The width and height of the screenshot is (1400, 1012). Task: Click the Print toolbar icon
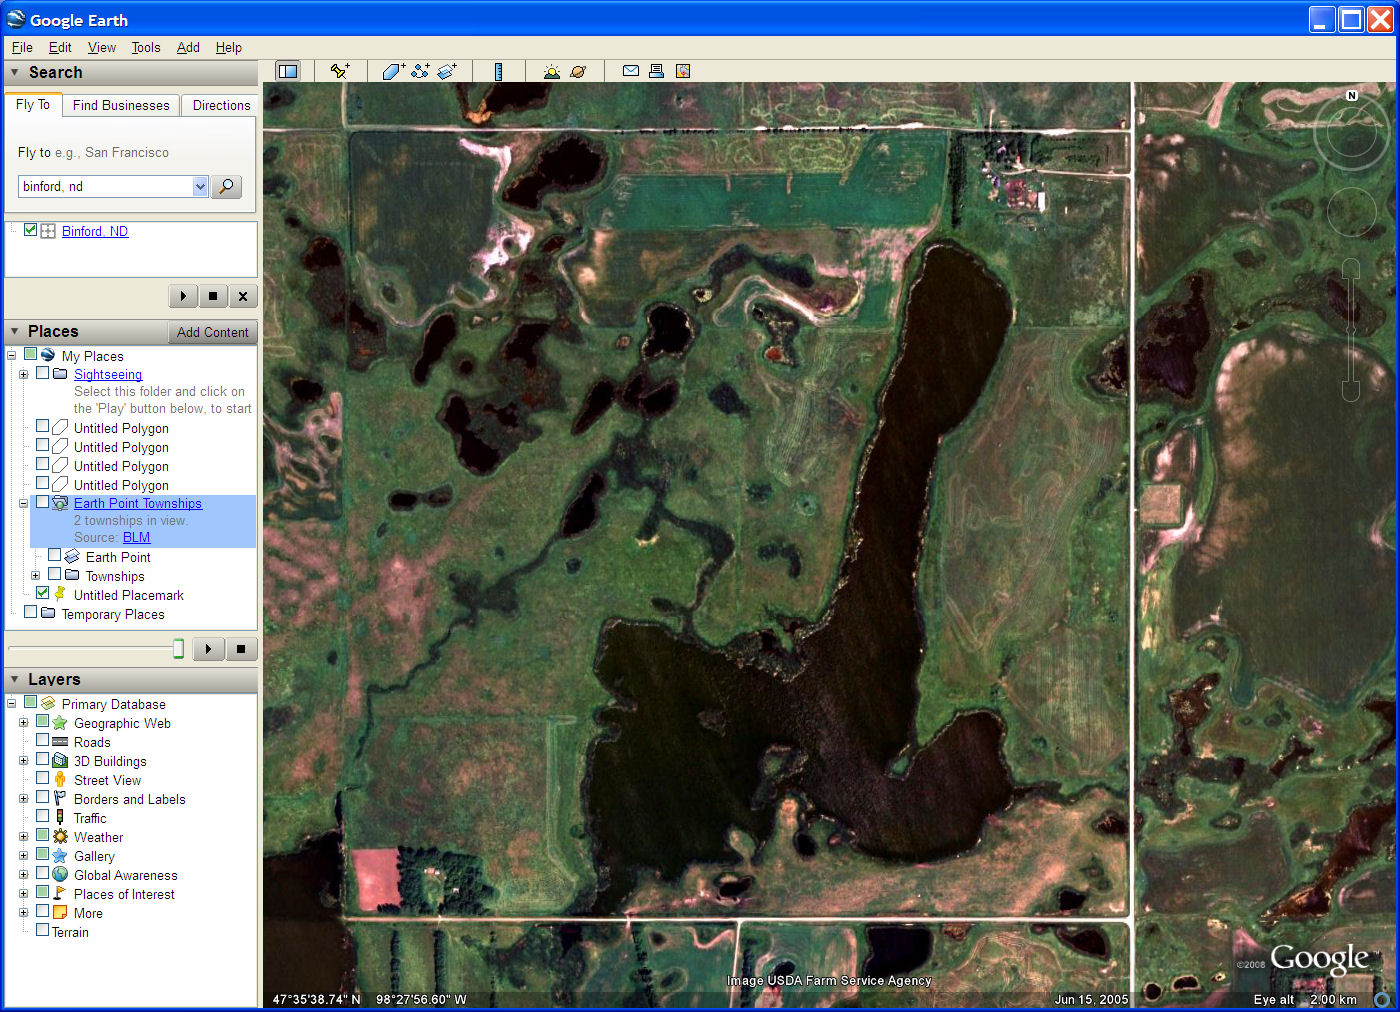click(x=656, y=71)
